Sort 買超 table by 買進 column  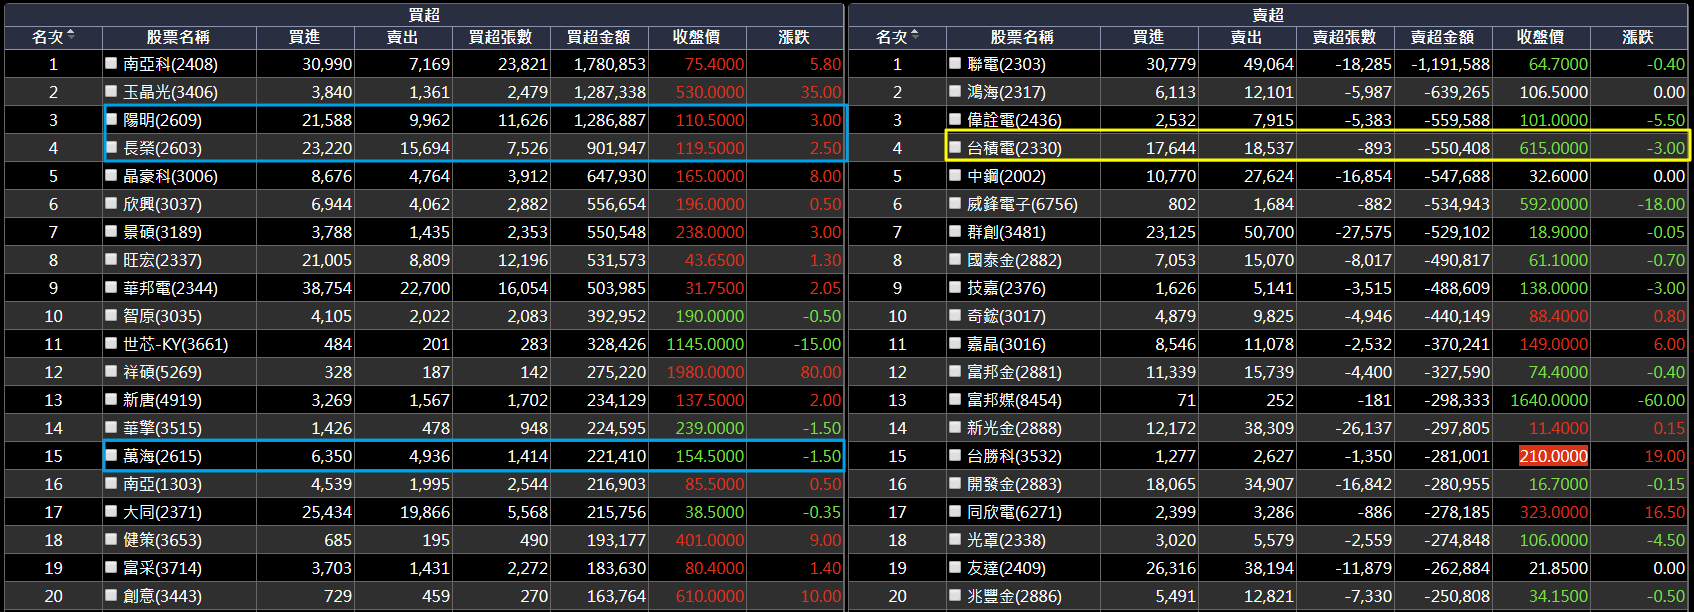(305, 37)
